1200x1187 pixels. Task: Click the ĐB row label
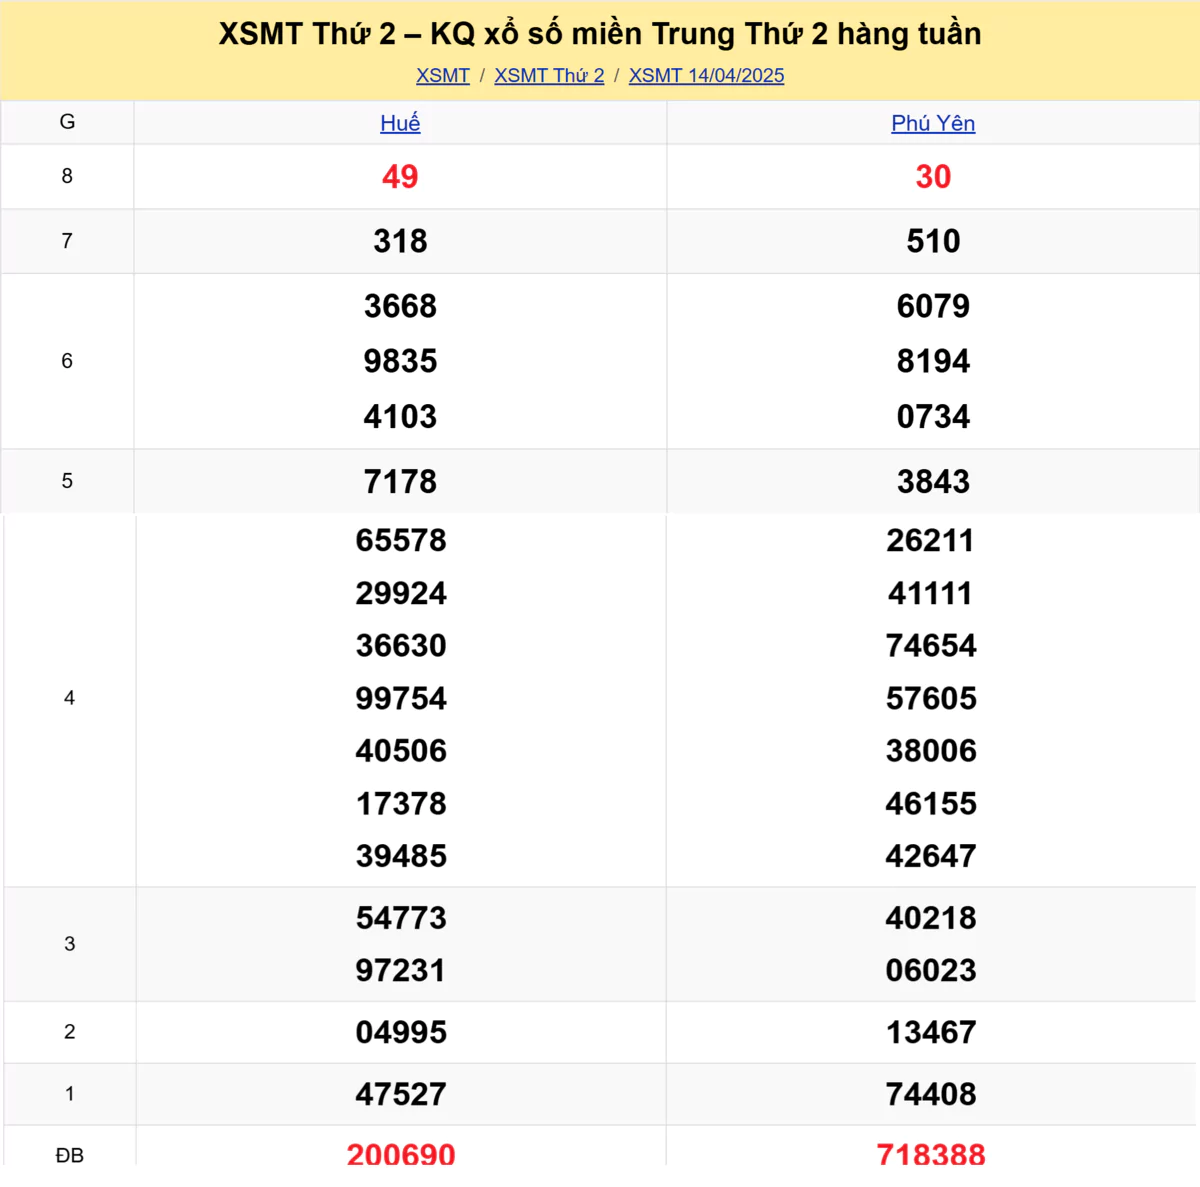[69, 1155]
